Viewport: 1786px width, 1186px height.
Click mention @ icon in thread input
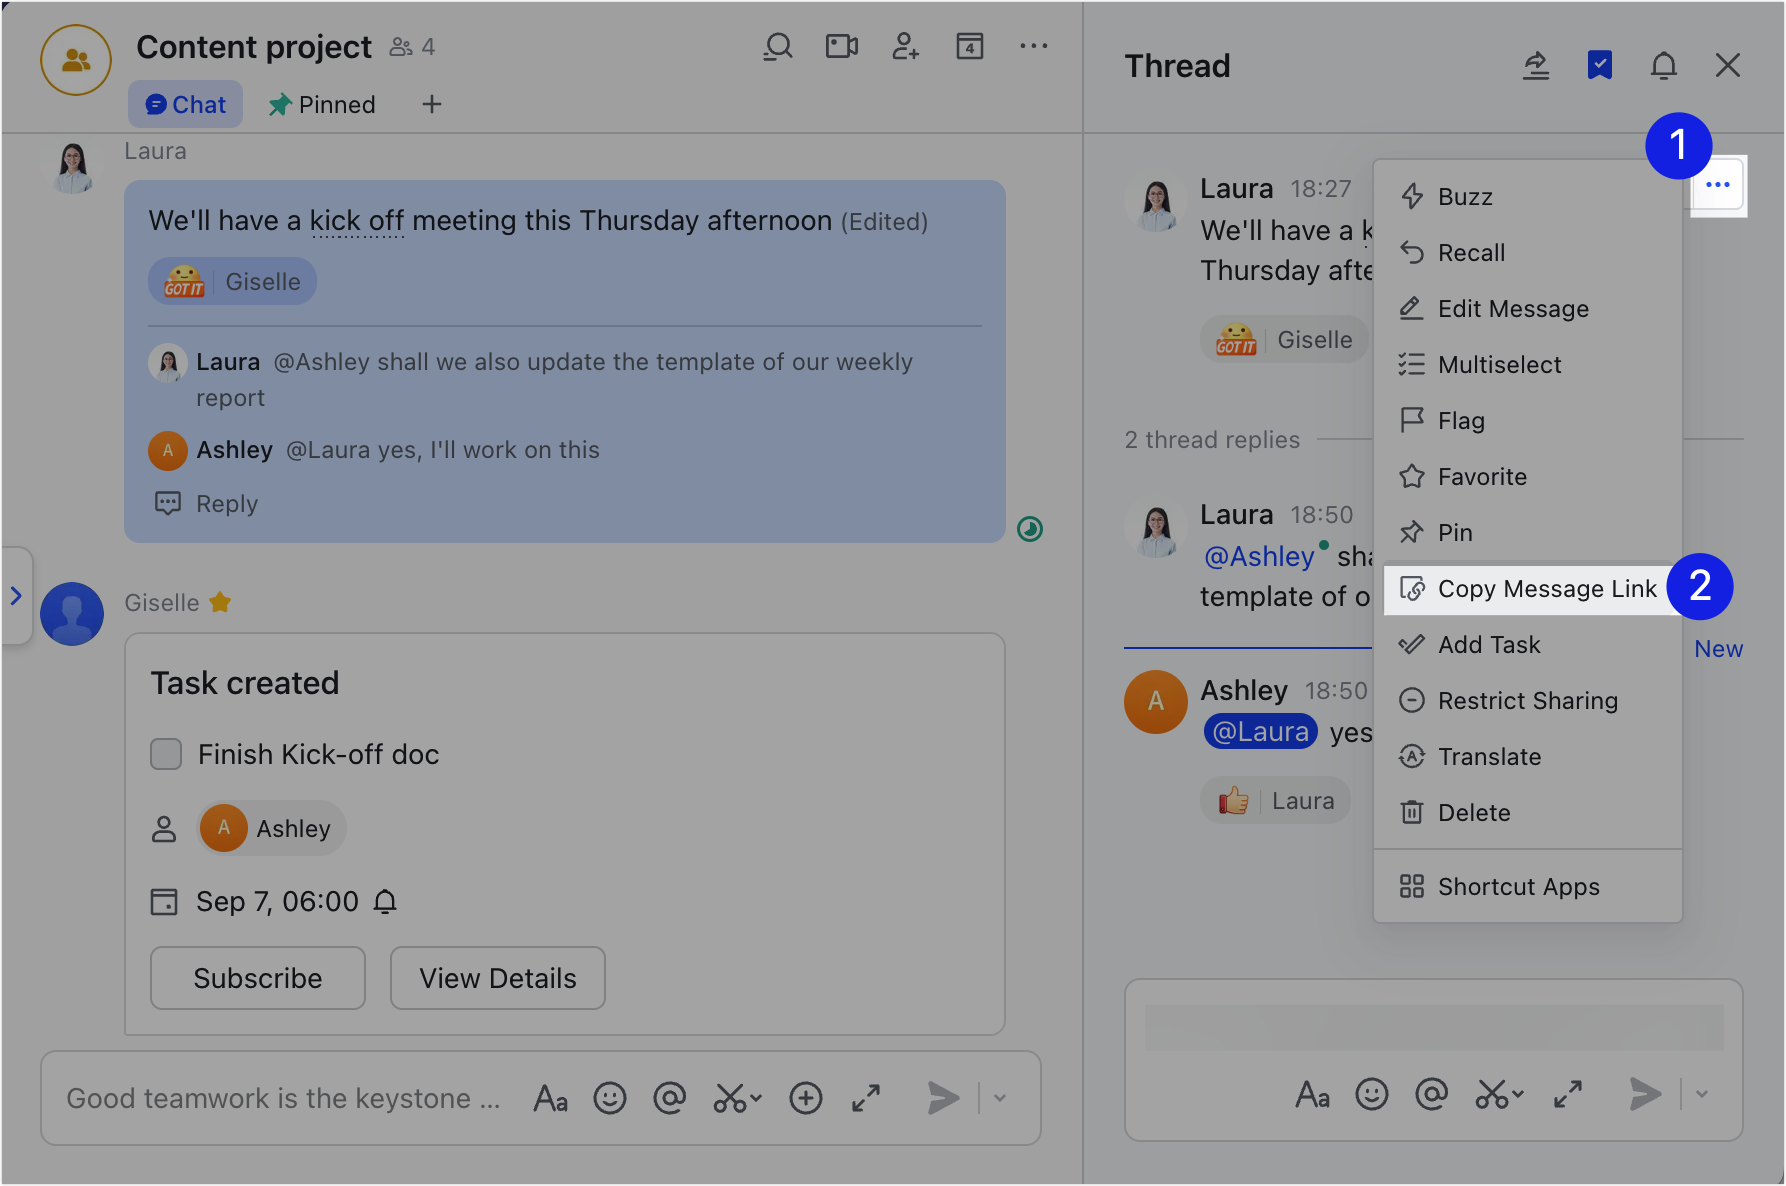(1432, 1094)
